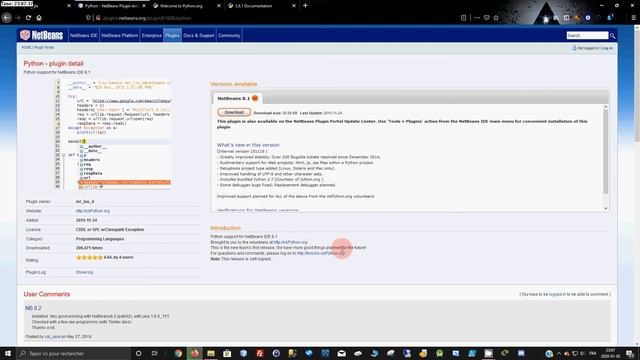Open the Cortana circle icon in taskbar

point(138,353)
